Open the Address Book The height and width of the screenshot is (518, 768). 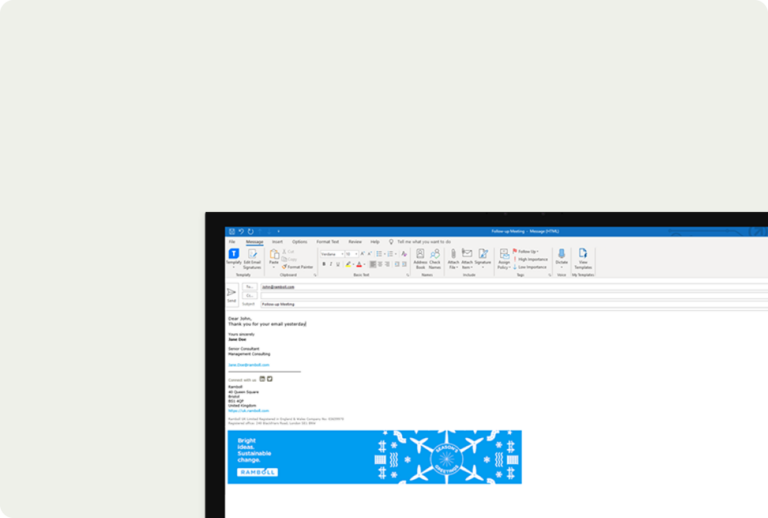[x=420, y=256]
